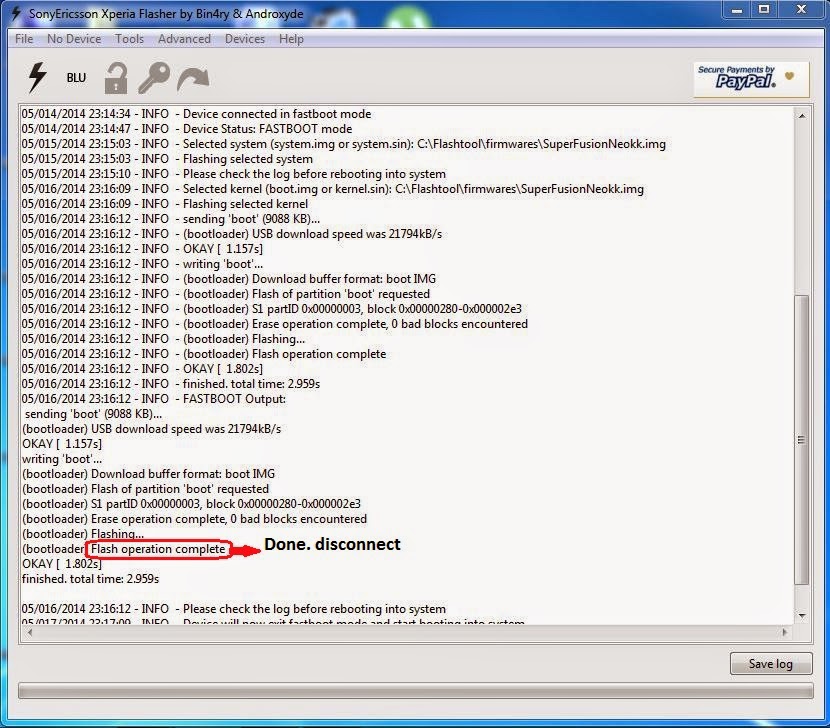The height and width of the screenshot is (728, 830).
Task: Click the last 'finished. total time: 2.959s' line
Action: [91, 579]
